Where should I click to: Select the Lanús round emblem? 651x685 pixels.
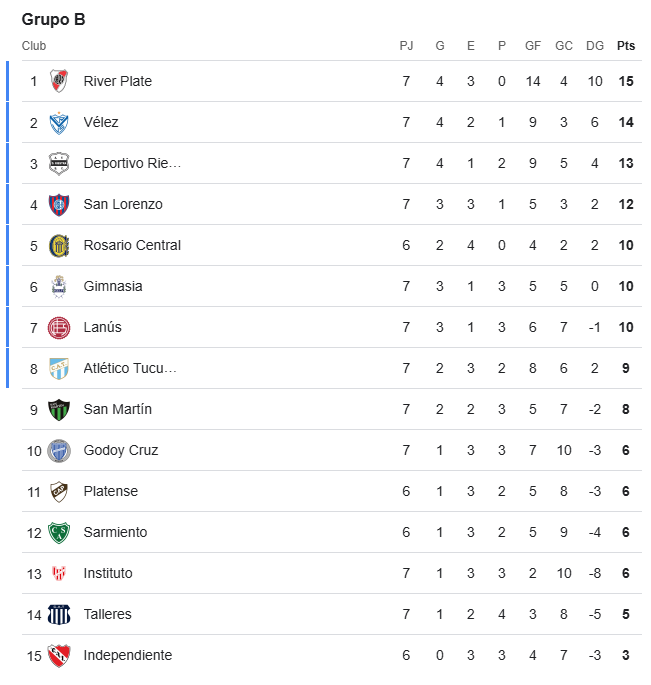[x=59, y=328]
